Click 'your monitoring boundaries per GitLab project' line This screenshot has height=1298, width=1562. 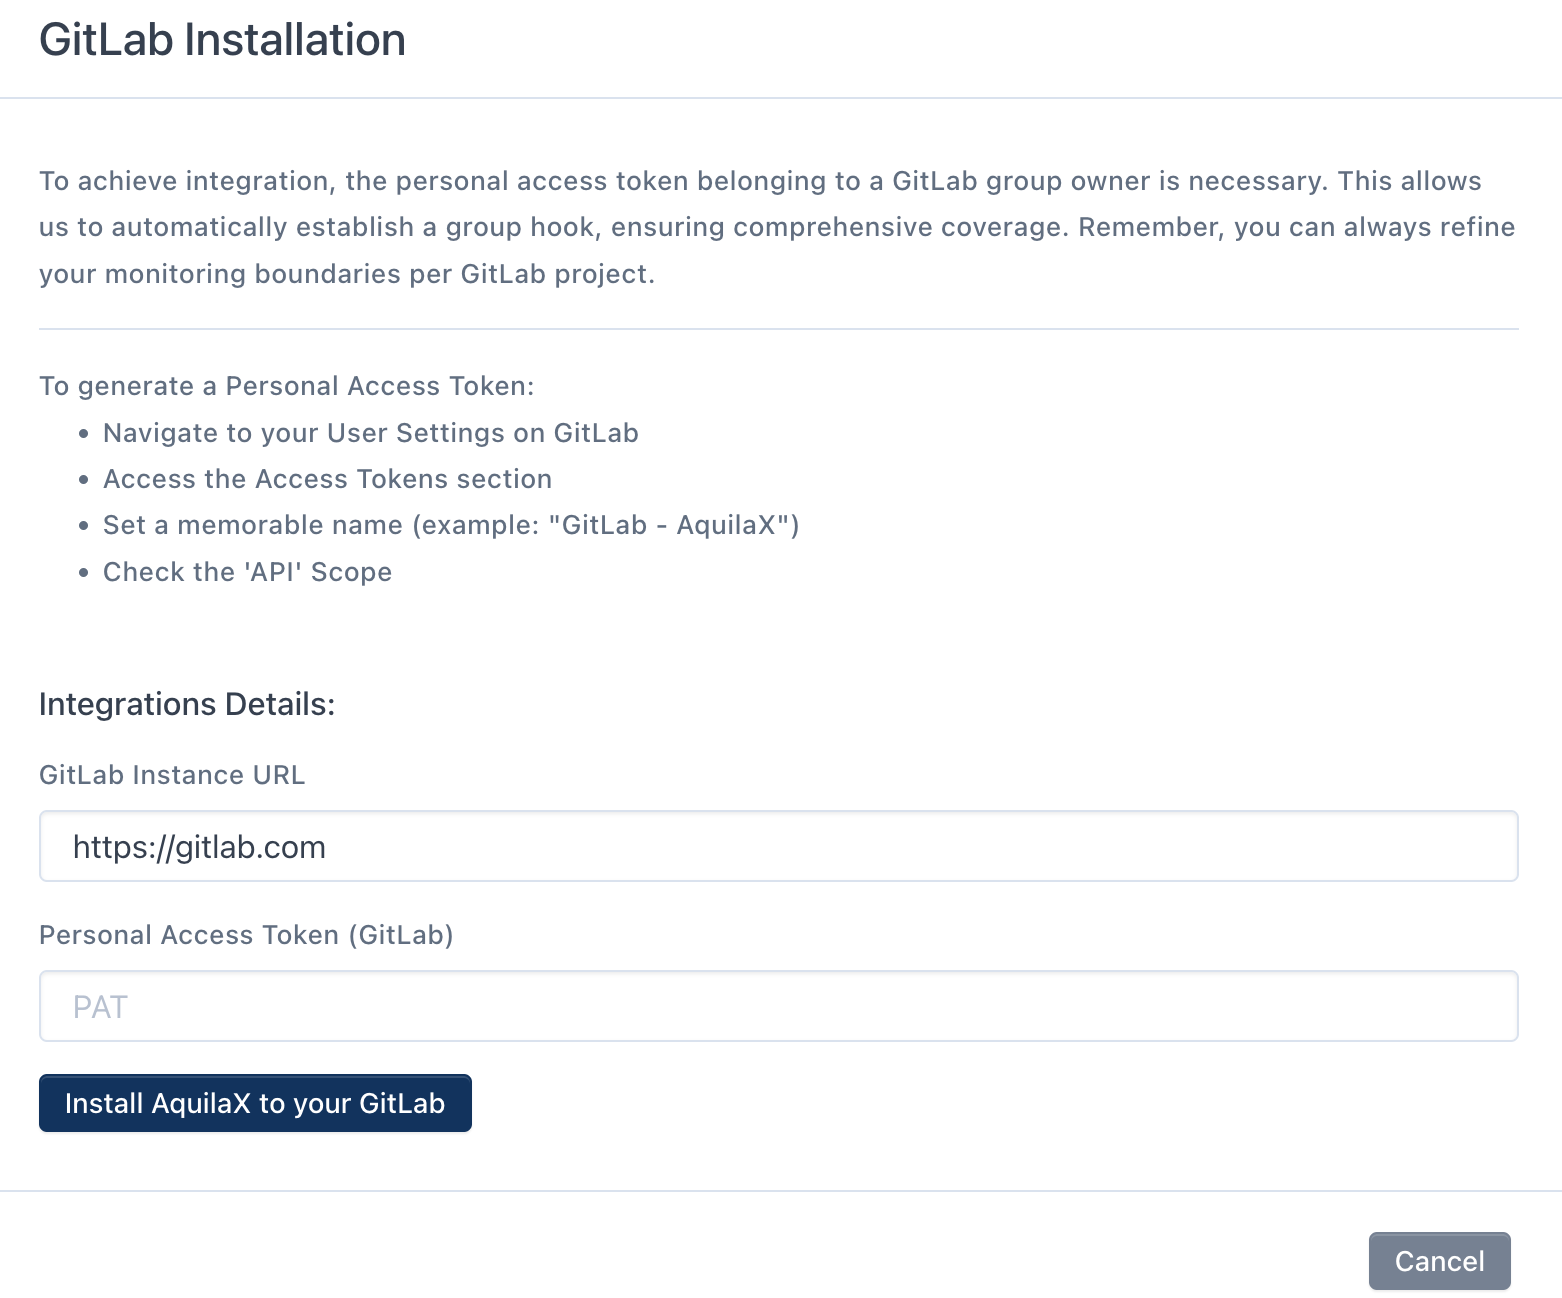[346, 274]
